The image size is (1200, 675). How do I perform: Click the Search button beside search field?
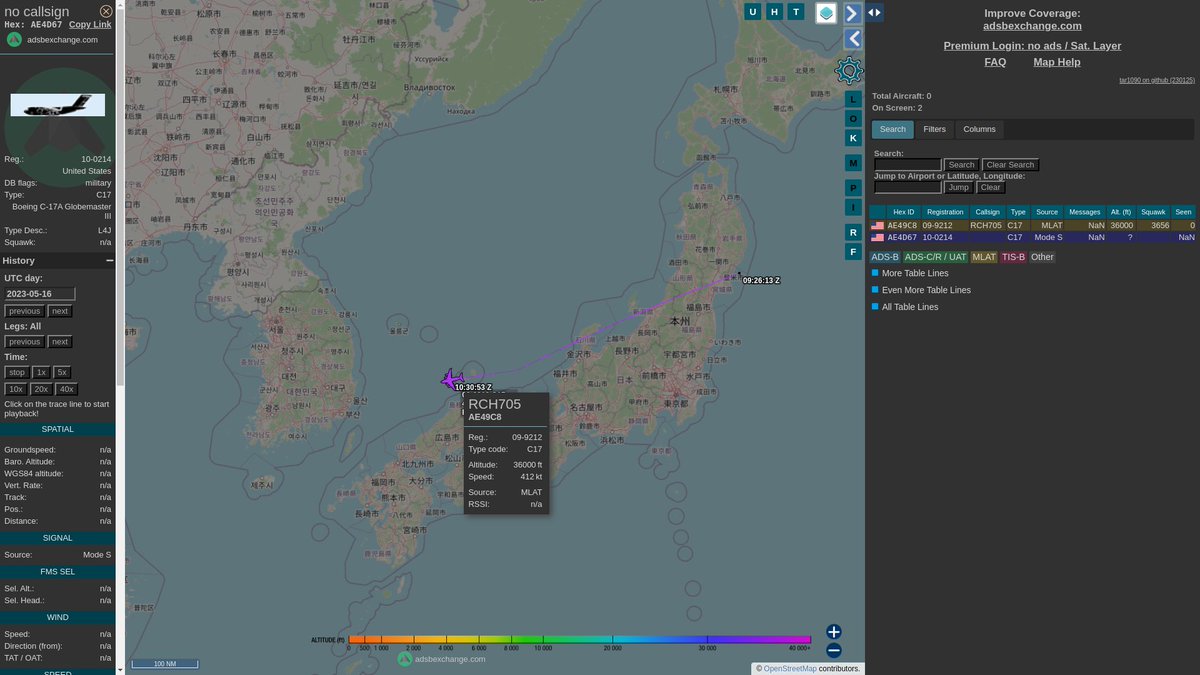[961, 165]
